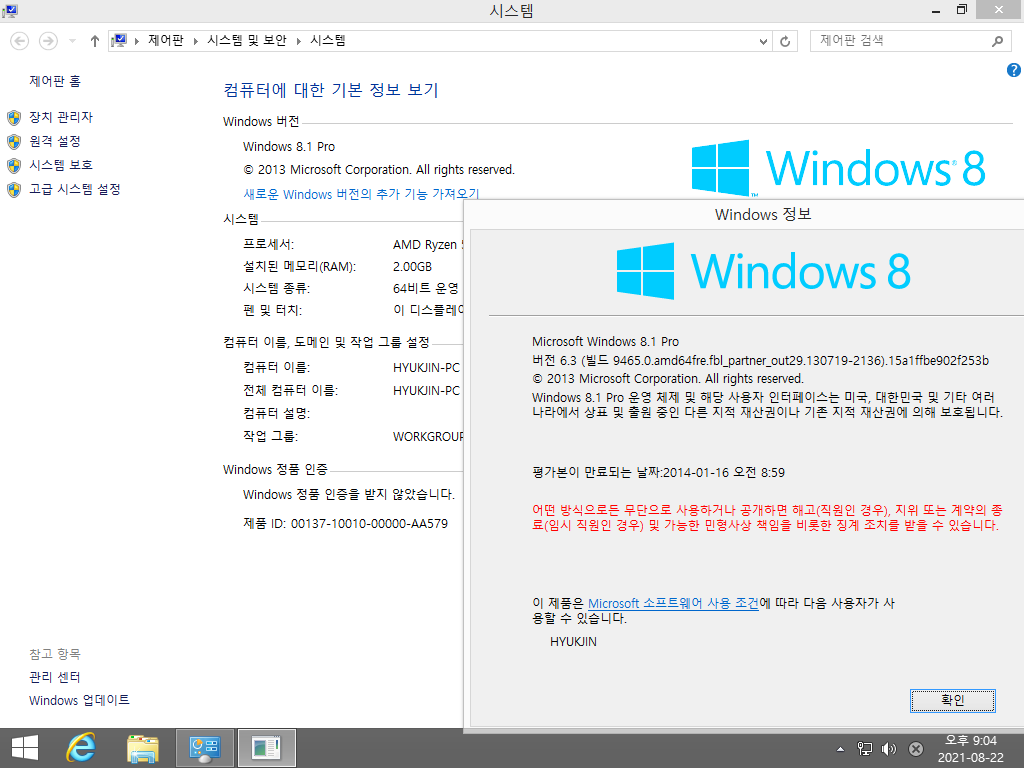Click the back navigation arrow
The width and height of the screenshot is (1024, 768).
[x=20, y=41]
